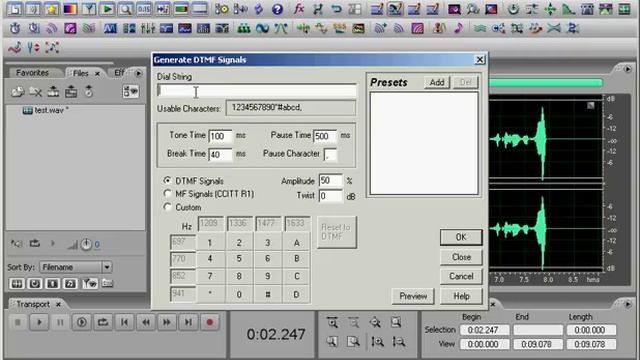This screenshot has height=360, width=640.
Task: Click zoom out vertically icon in Zoom panel
Action: point(398,341)
